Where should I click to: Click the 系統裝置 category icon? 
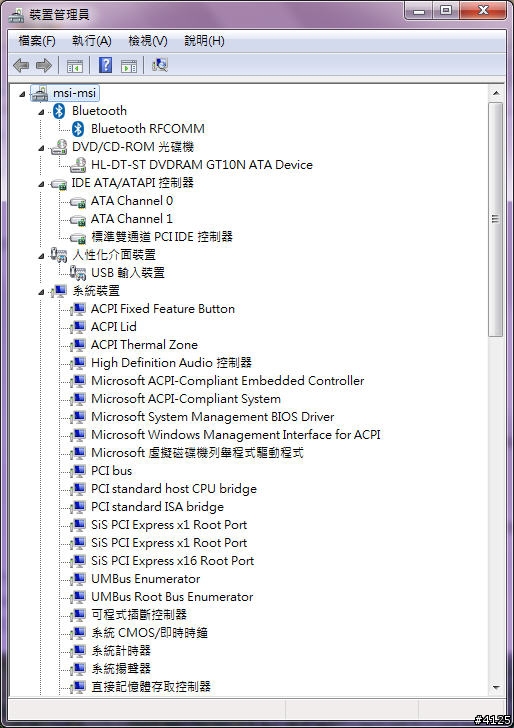click(59, 291)
